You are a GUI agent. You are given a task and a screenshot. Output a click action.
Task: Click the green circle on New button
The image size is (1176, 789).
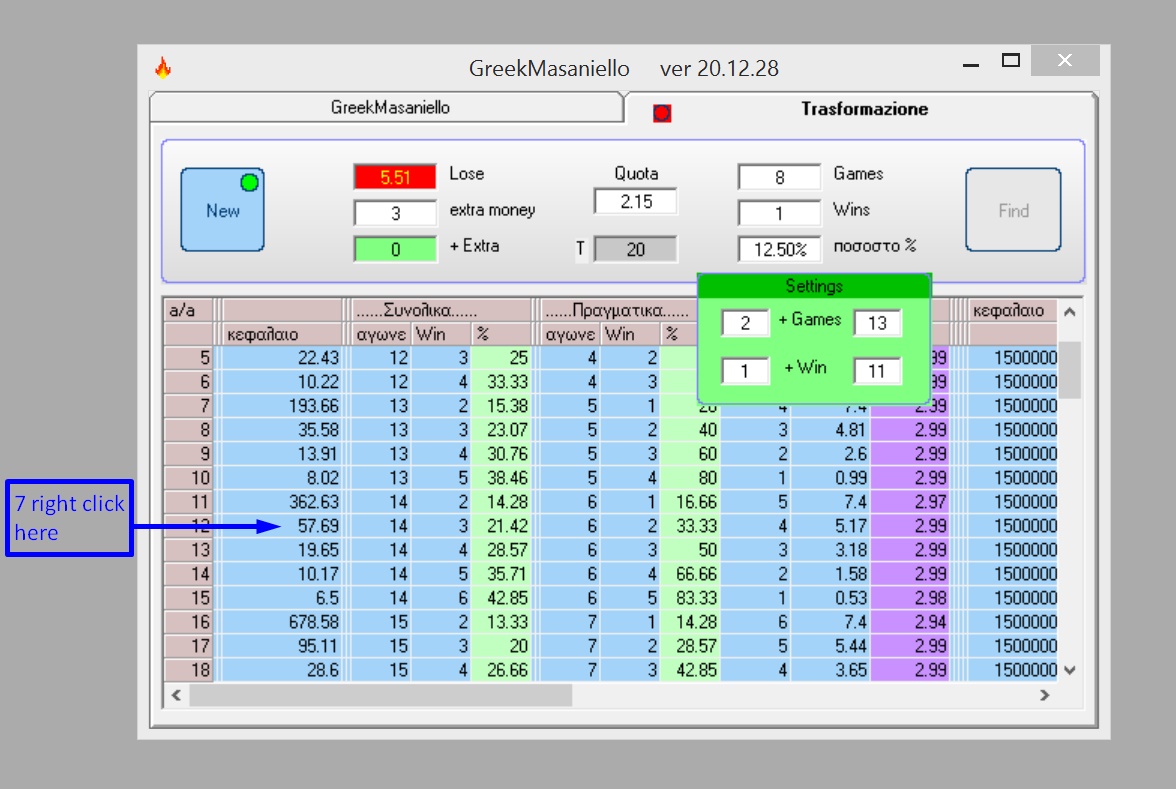click(250, 182)
